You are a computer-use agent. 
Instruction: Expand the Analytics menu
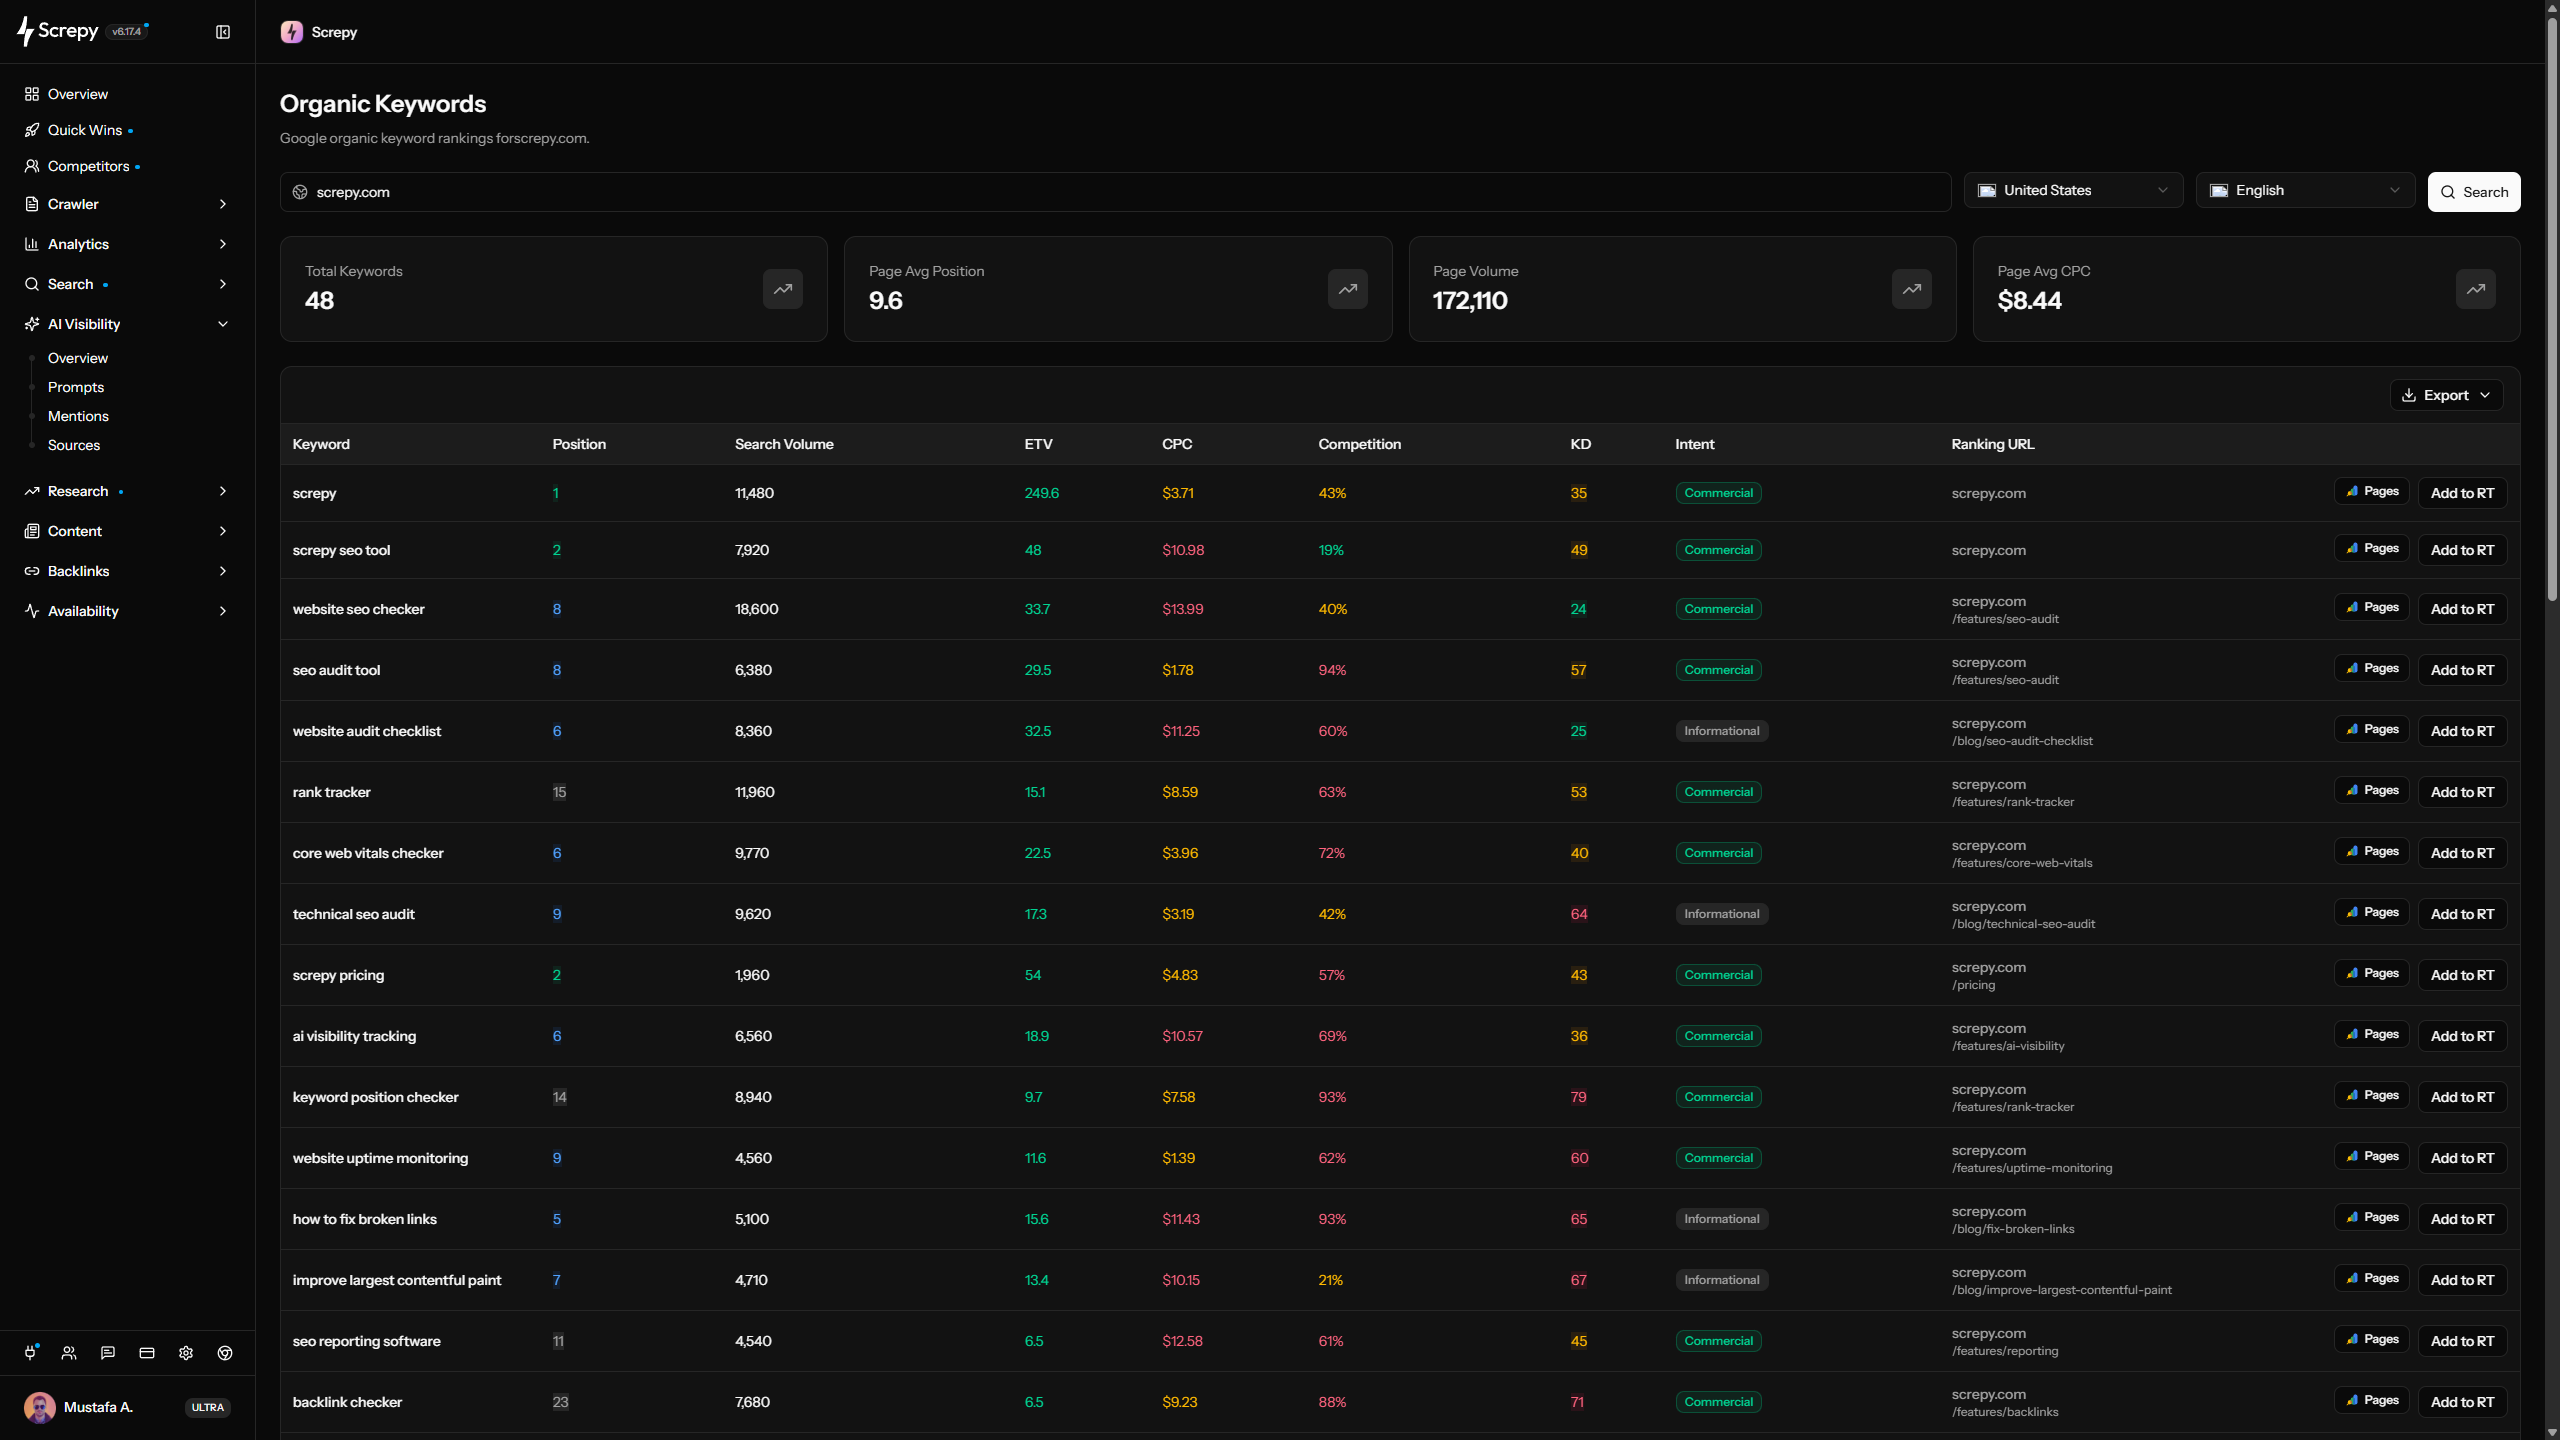[x=127, y=244]
